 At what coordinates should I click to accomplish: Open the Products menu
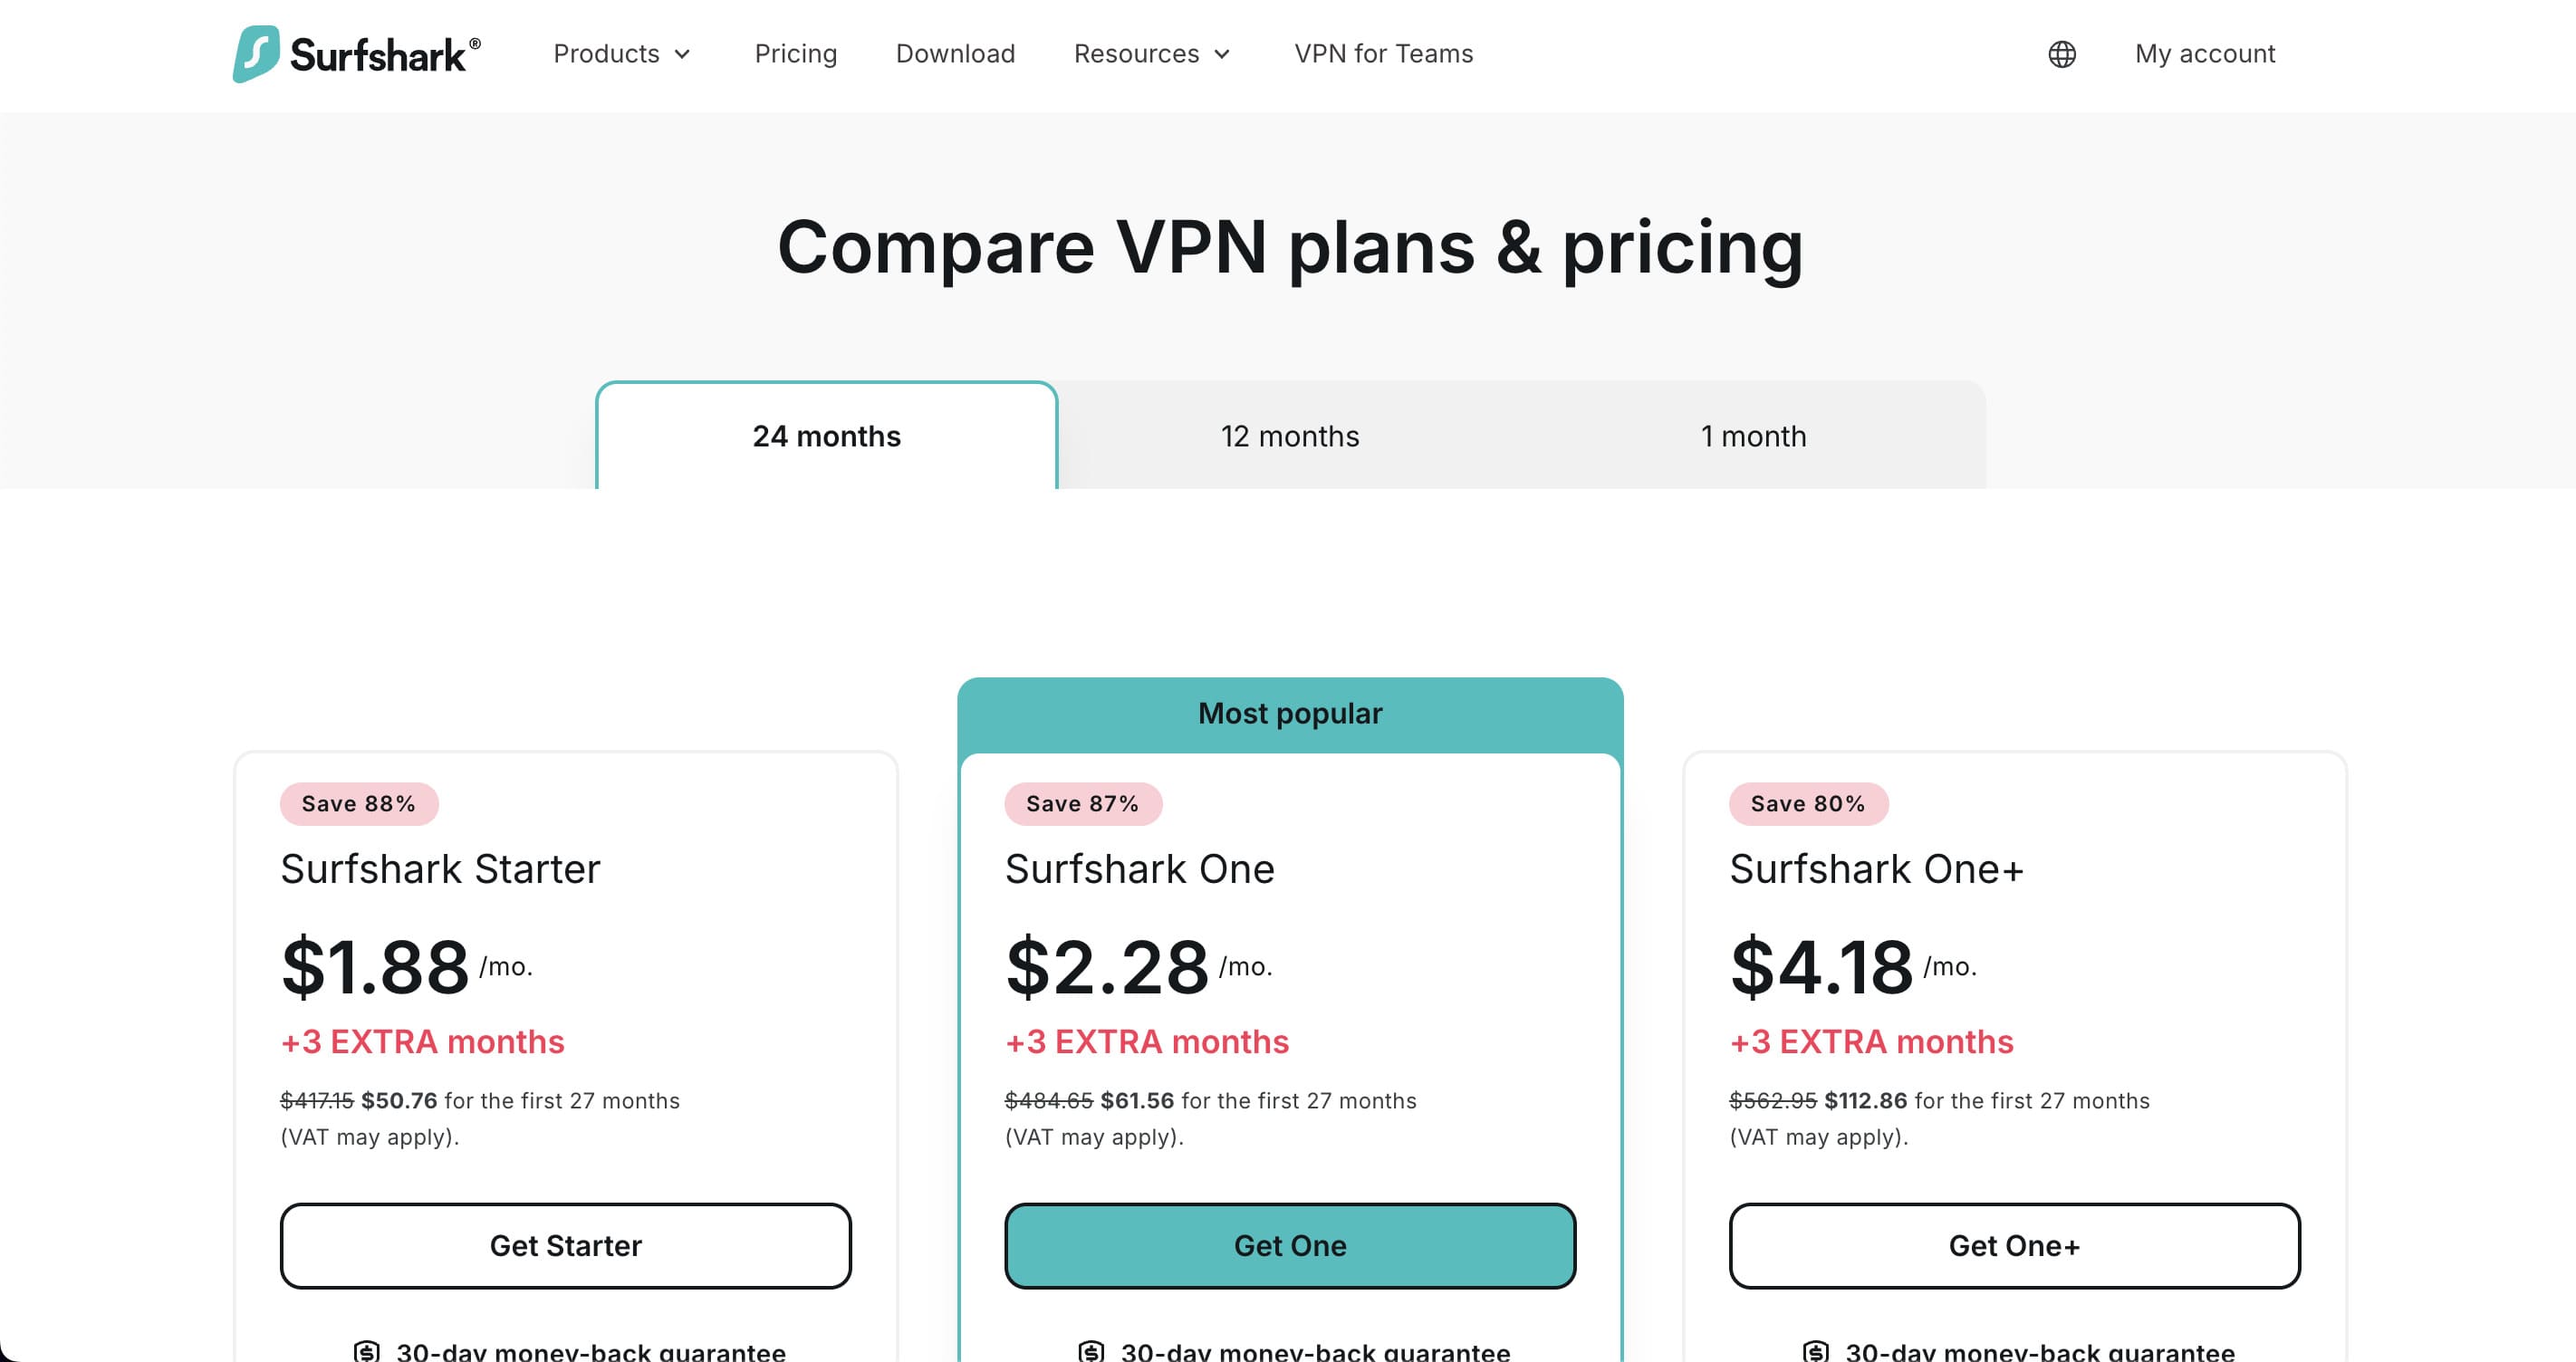tap(622, 54)
